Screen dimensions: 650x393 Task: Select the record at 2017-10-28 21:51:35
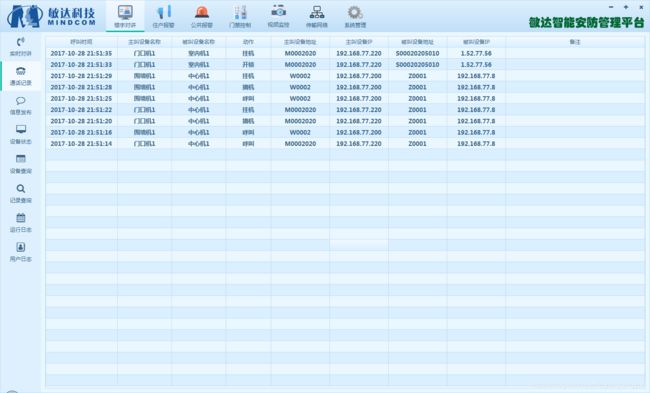(x=345, y=53)
